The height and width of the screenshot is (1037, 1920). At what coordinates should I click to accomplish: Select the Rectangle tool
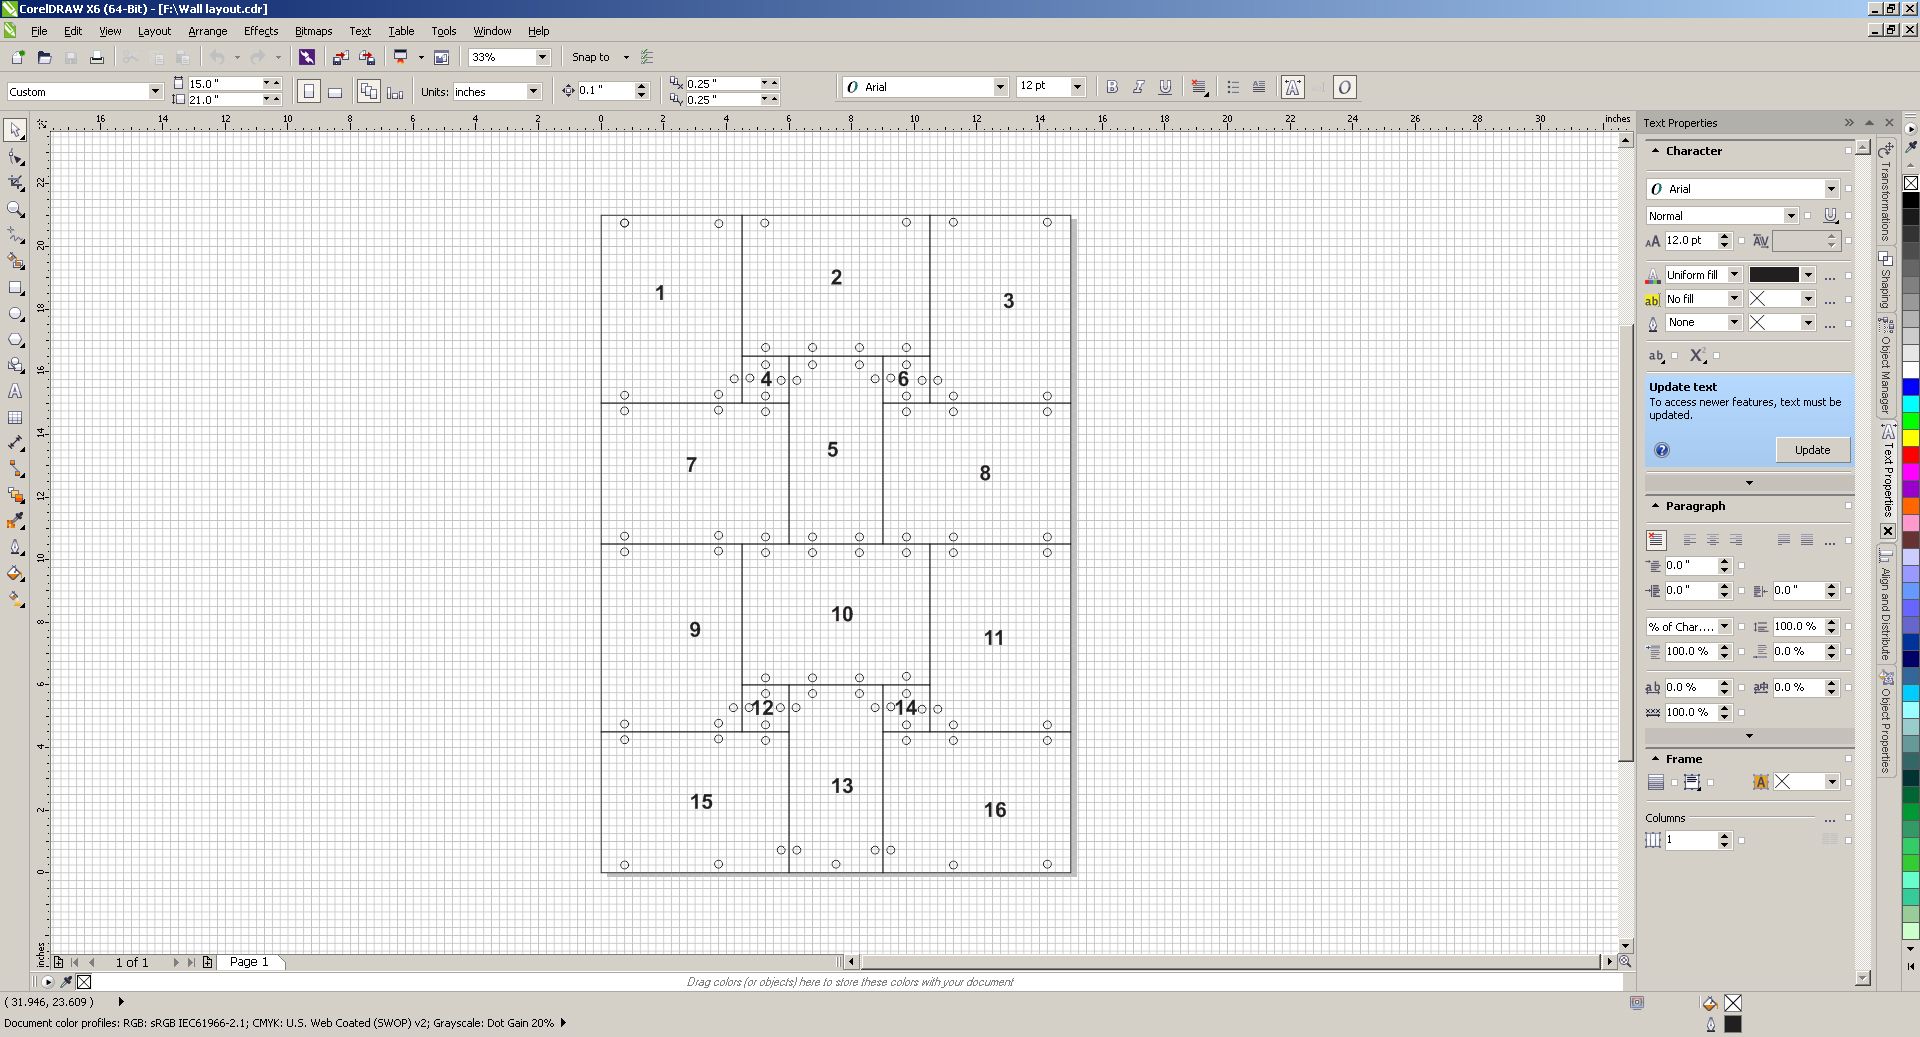[x=15, y=287]
